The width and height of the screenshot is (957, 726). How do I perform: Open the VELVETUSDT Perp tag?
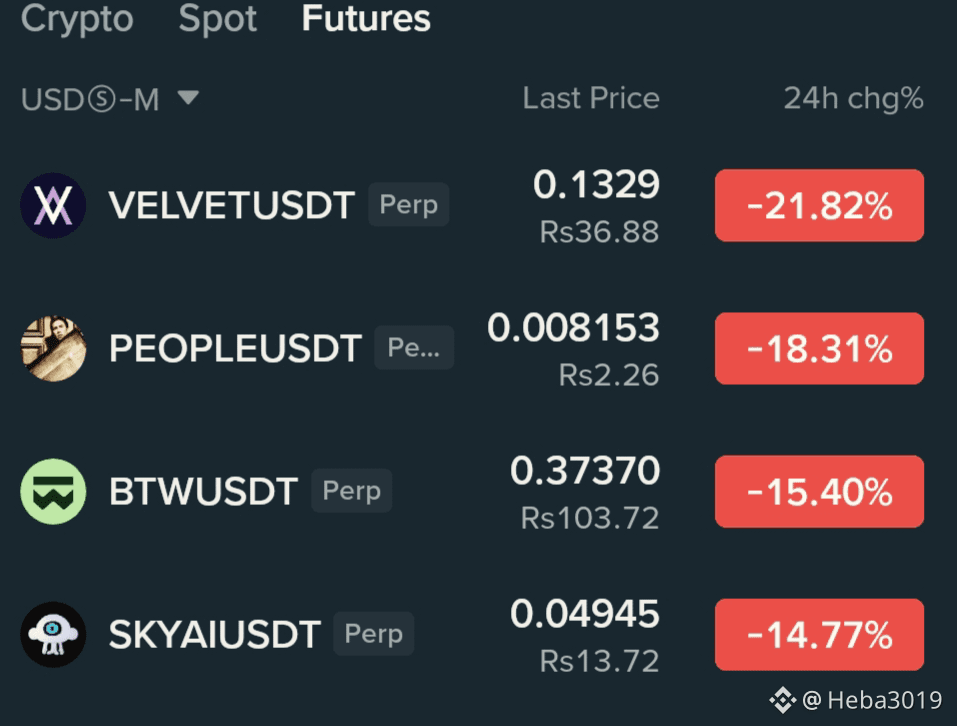click(408, 204)
